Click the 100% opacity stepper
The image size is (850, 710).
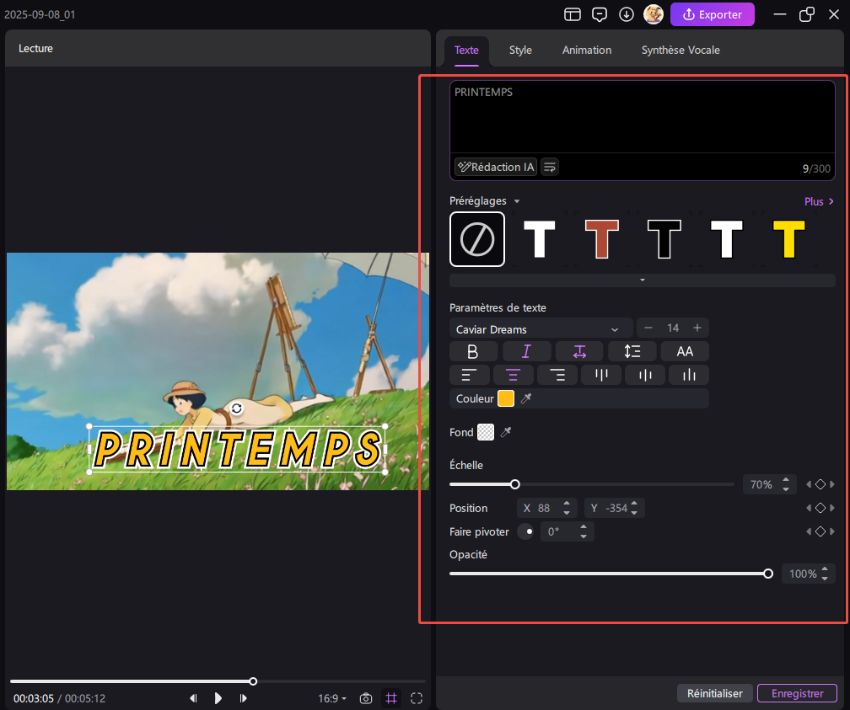(x=825, y=573)
